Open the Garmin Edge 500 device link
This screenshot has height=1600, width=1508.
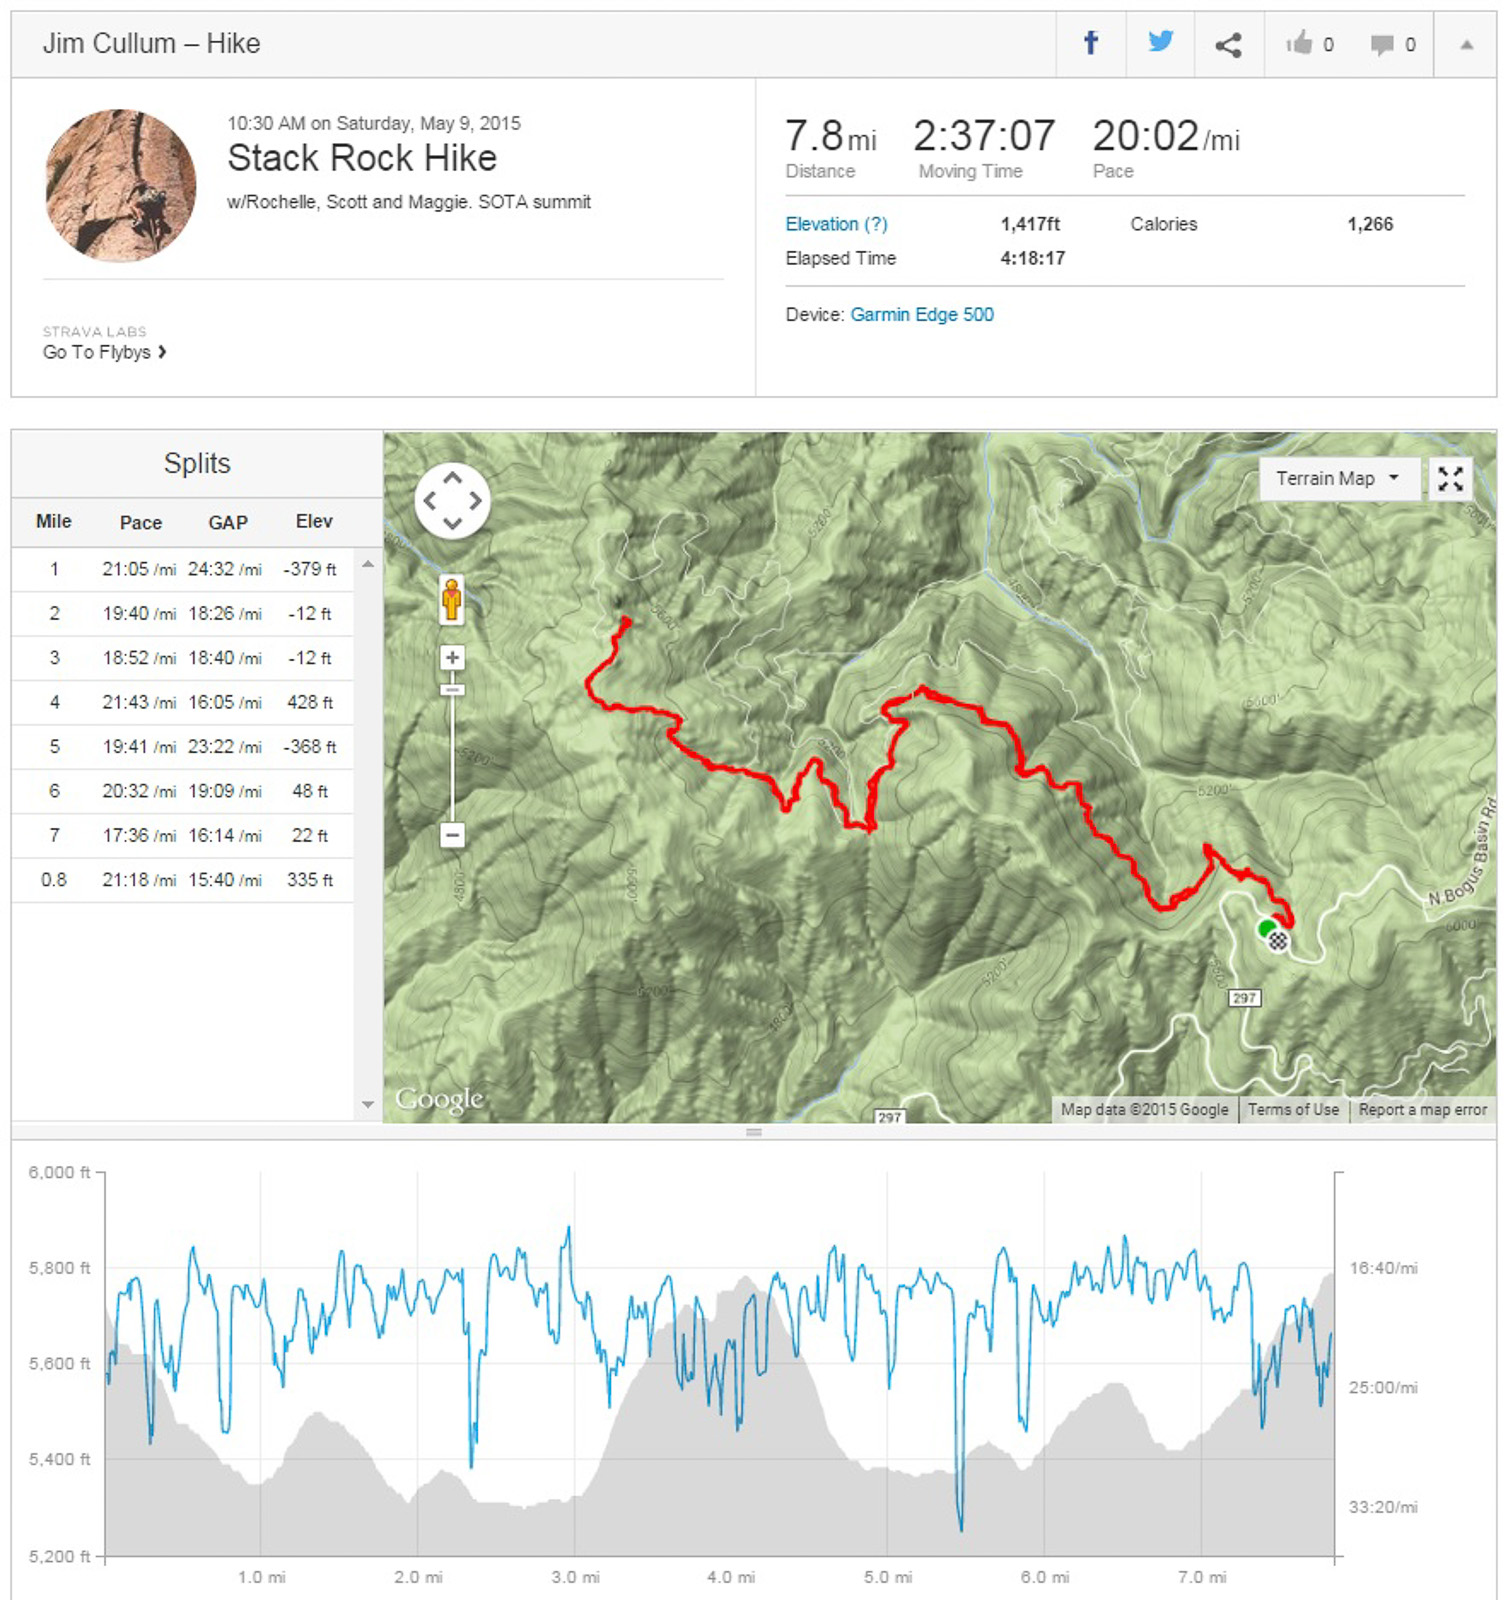click(921, 315)
